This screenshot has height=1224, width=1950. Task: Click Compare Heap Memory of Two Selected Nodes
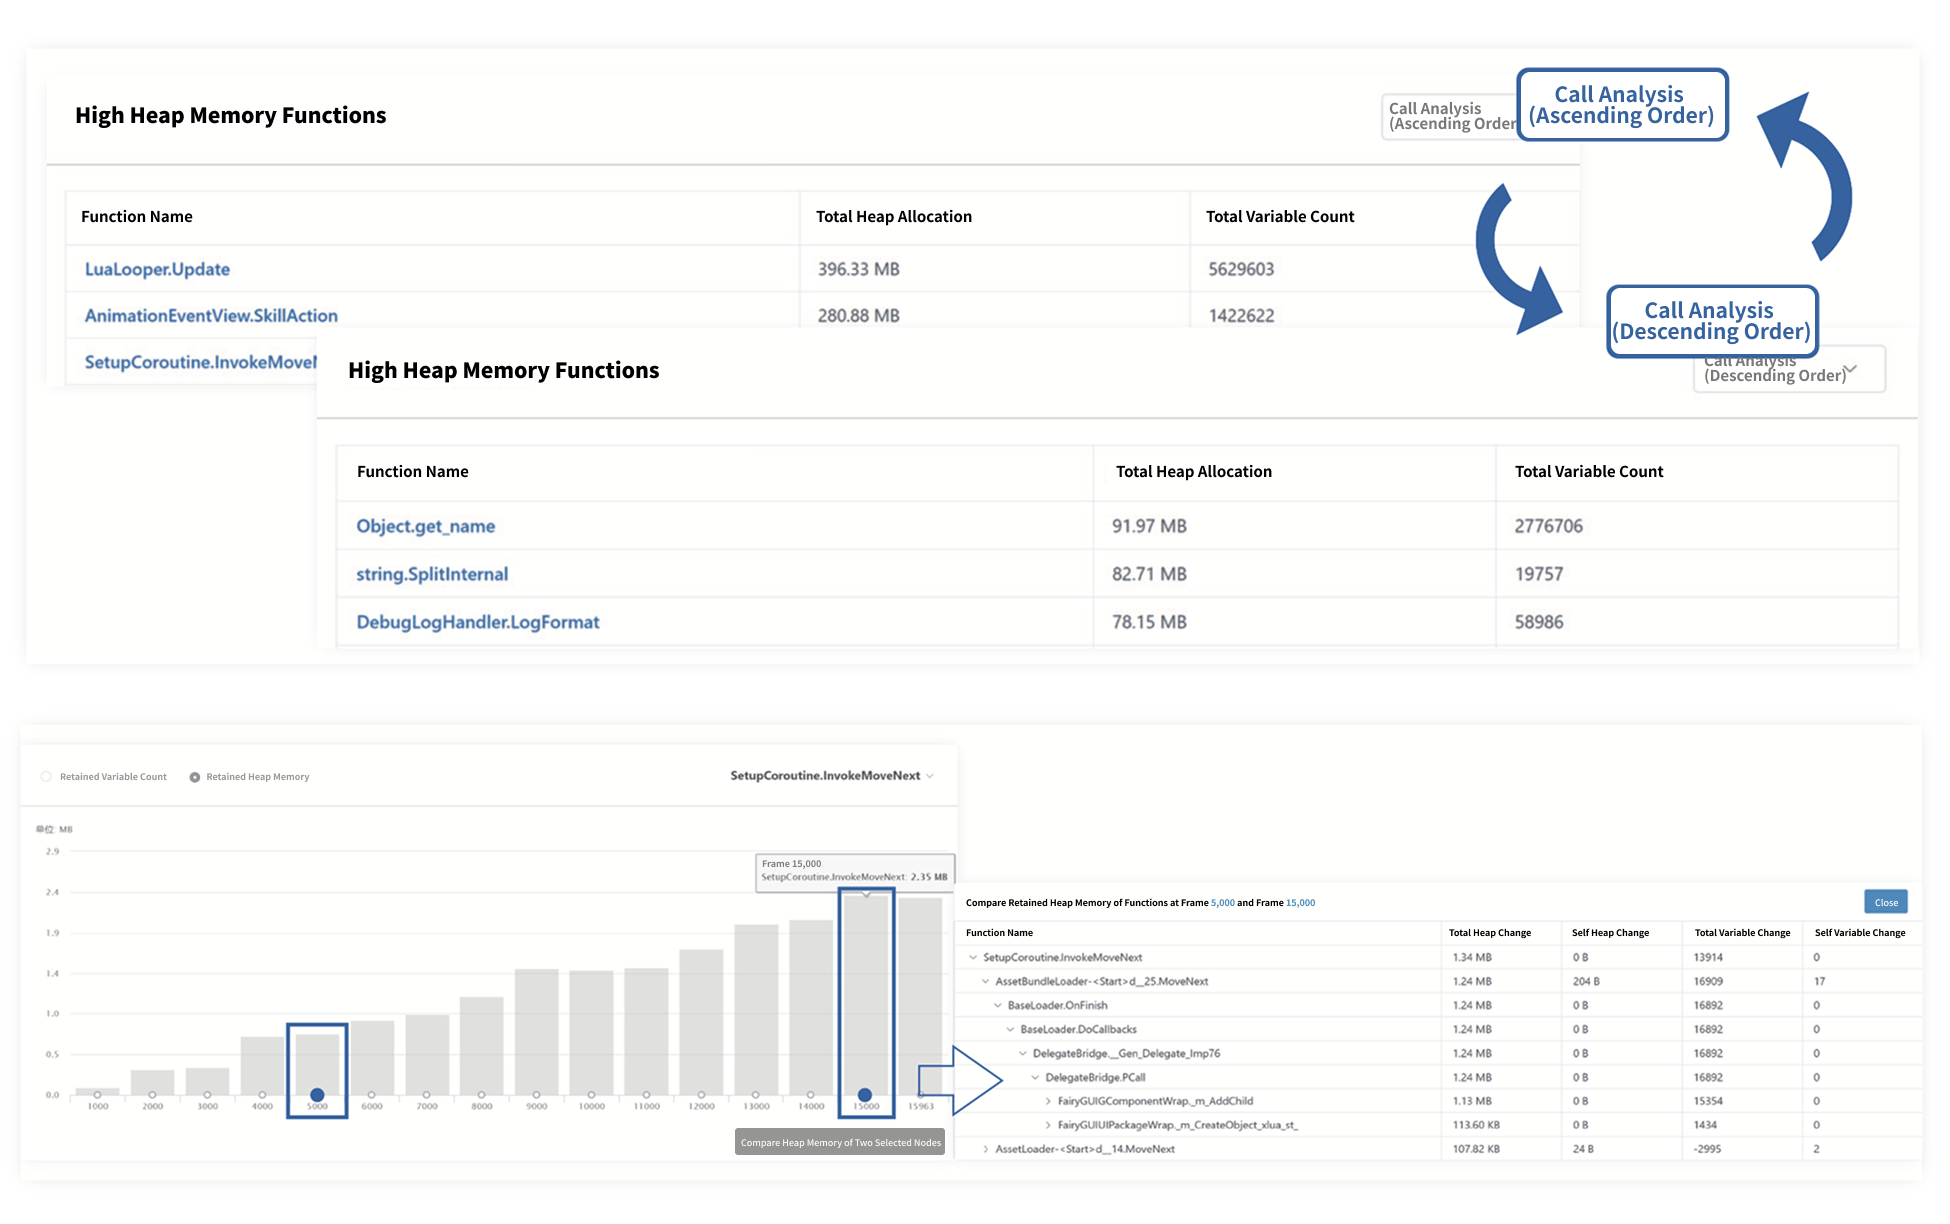[x=840, y=1142]
